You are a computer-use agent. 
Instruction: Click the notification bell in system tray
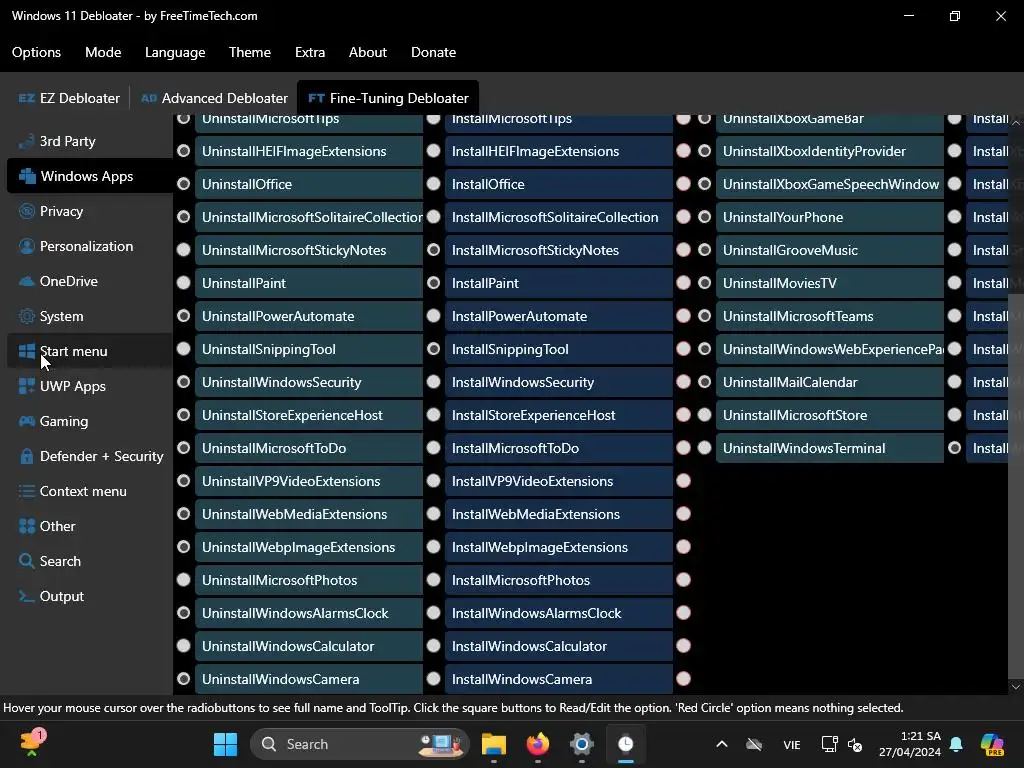point(956,744)
